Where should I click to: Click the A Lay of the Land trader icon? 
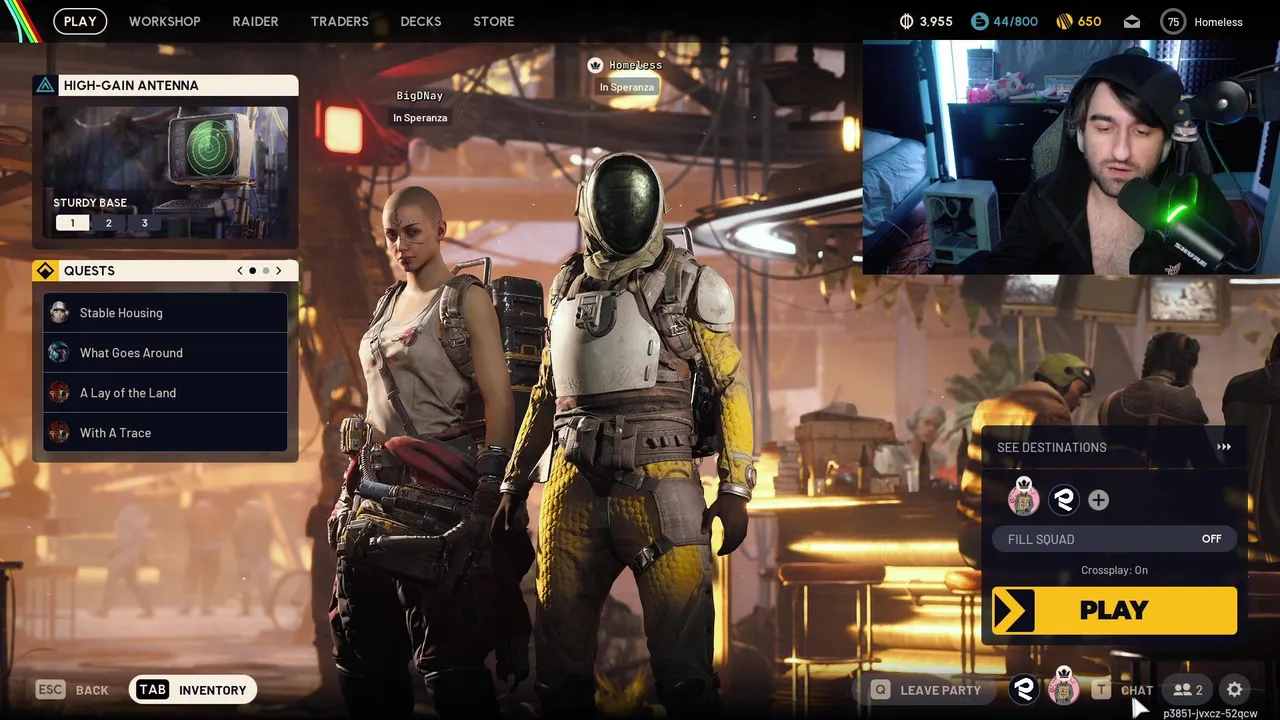pos(59,392)
